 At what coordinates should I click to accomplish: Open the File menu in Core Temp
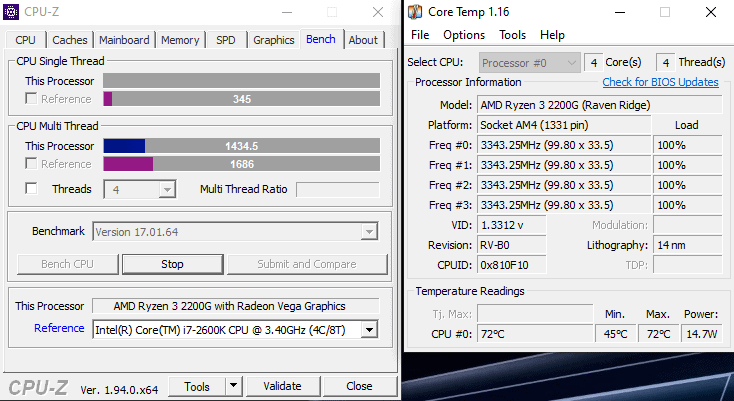(x=420, y=35)
